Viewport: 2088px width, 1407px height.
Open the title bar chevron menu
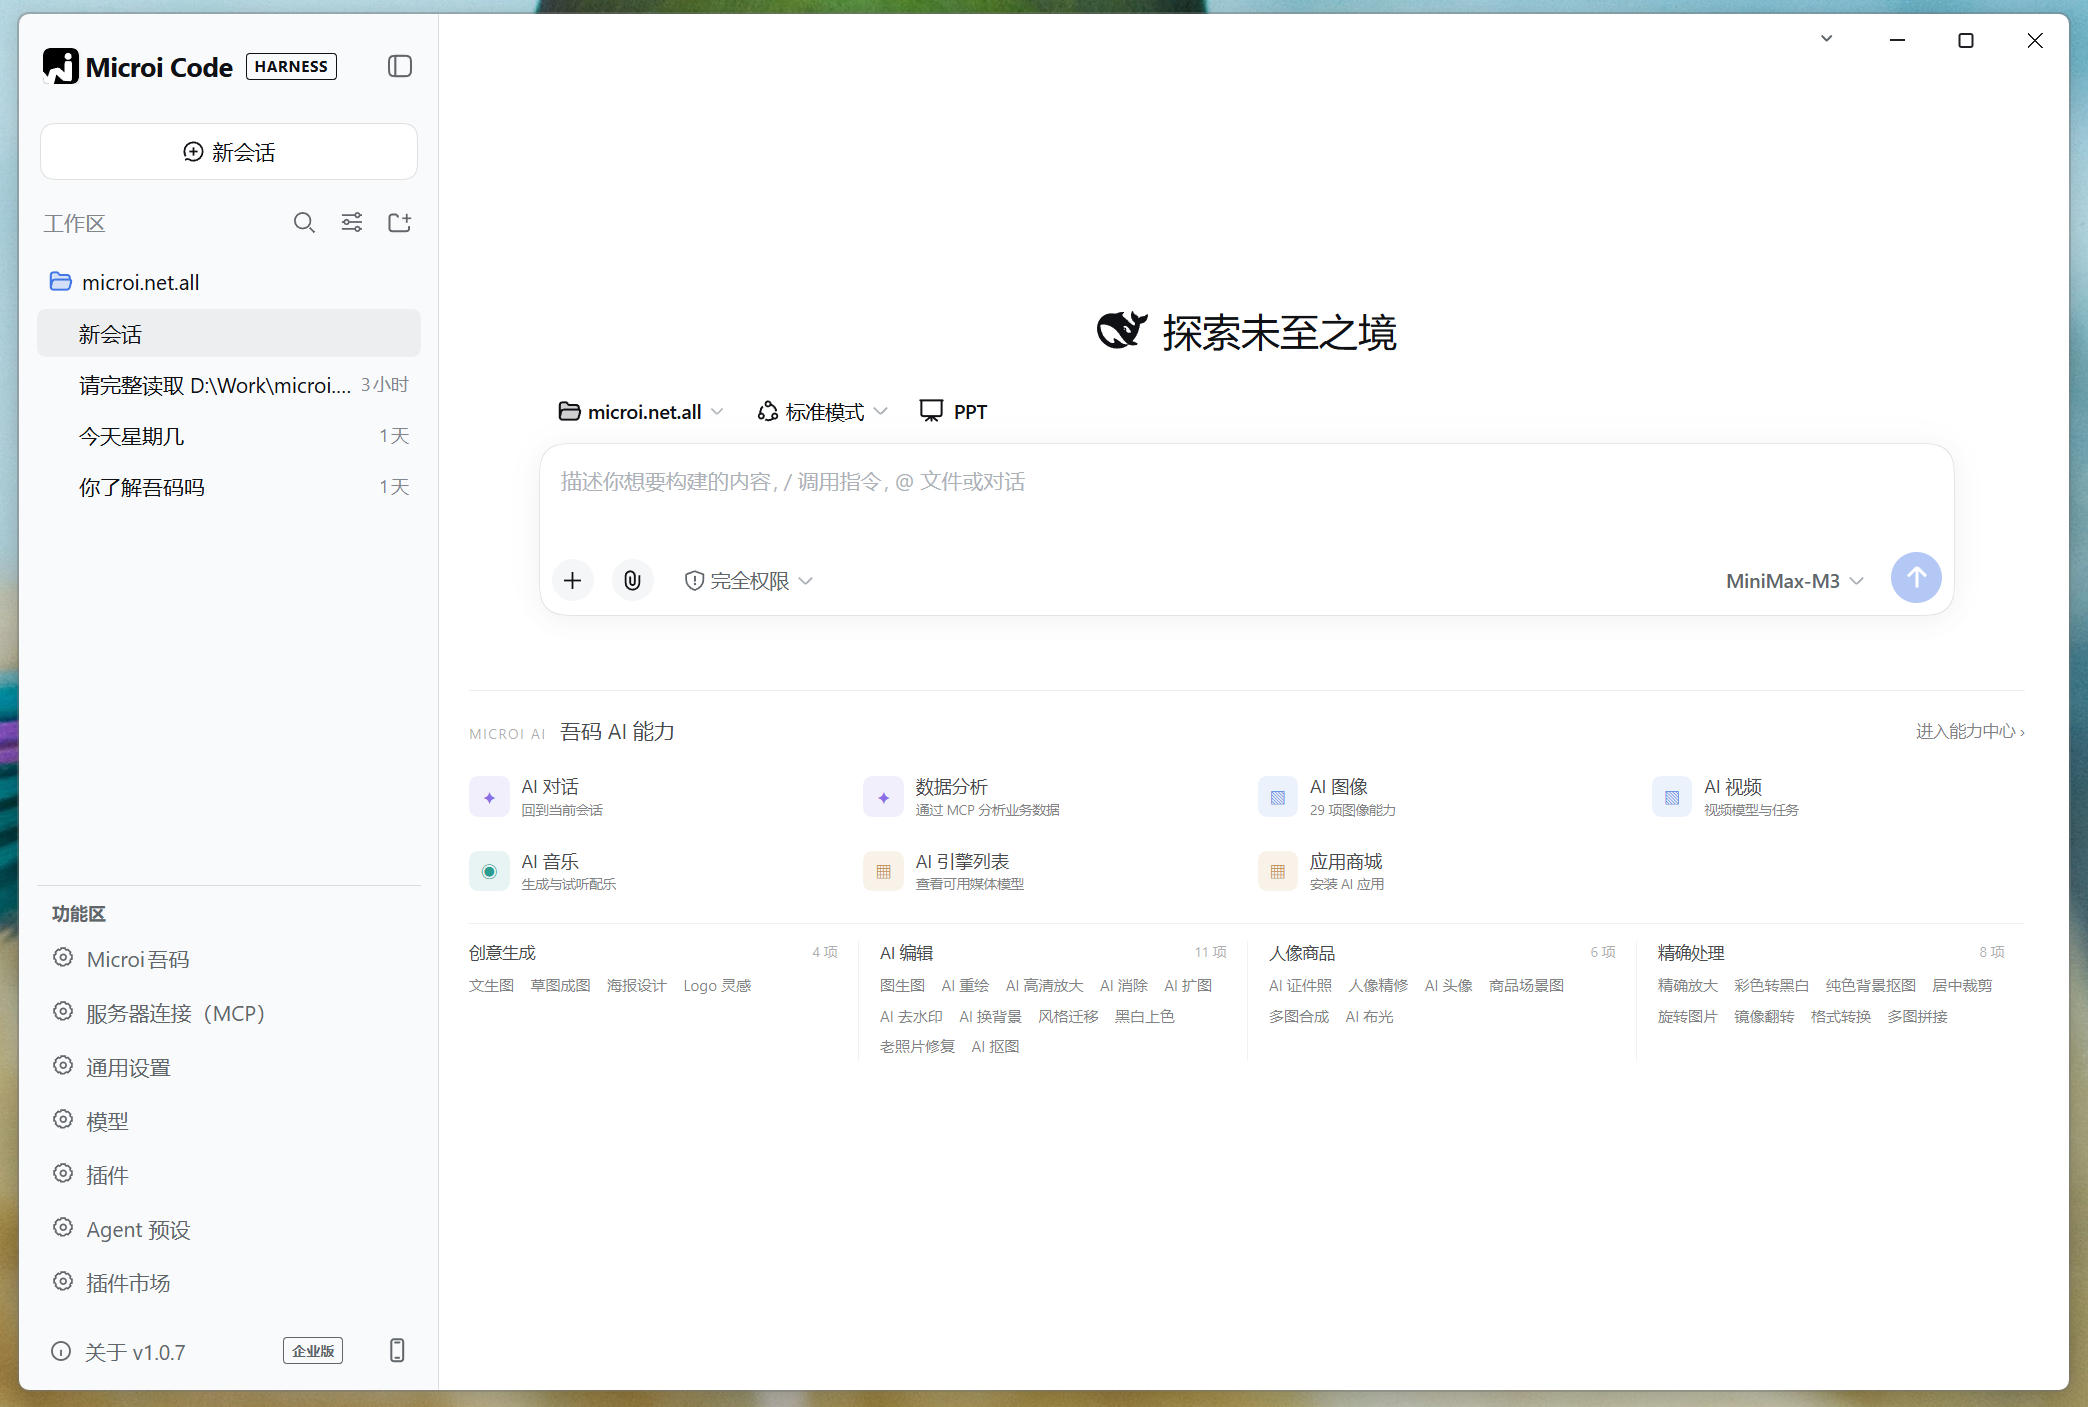[x=1826, y=39]
